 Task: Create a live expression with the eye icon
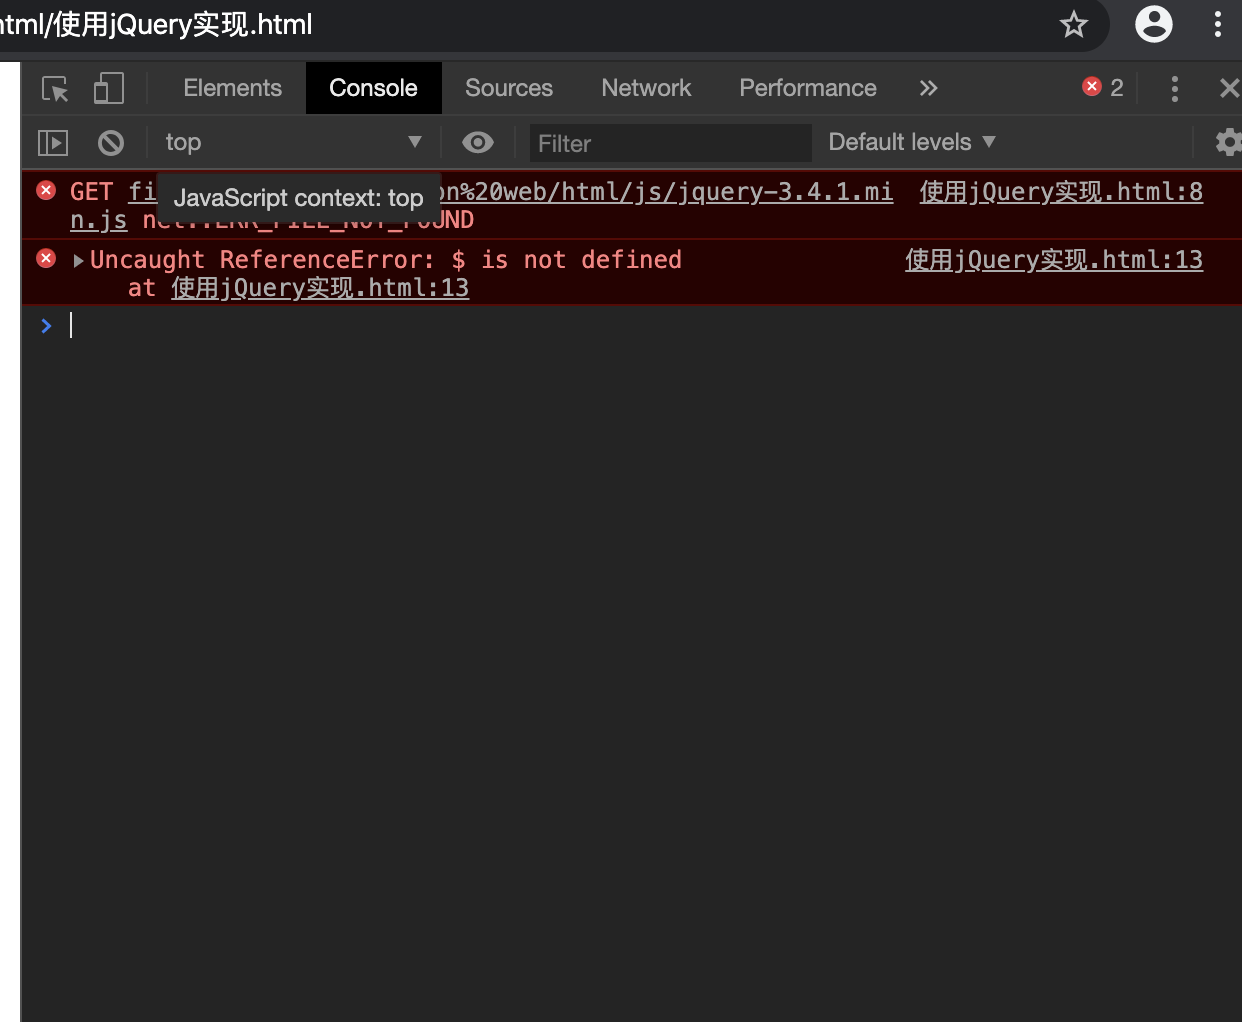478,143
